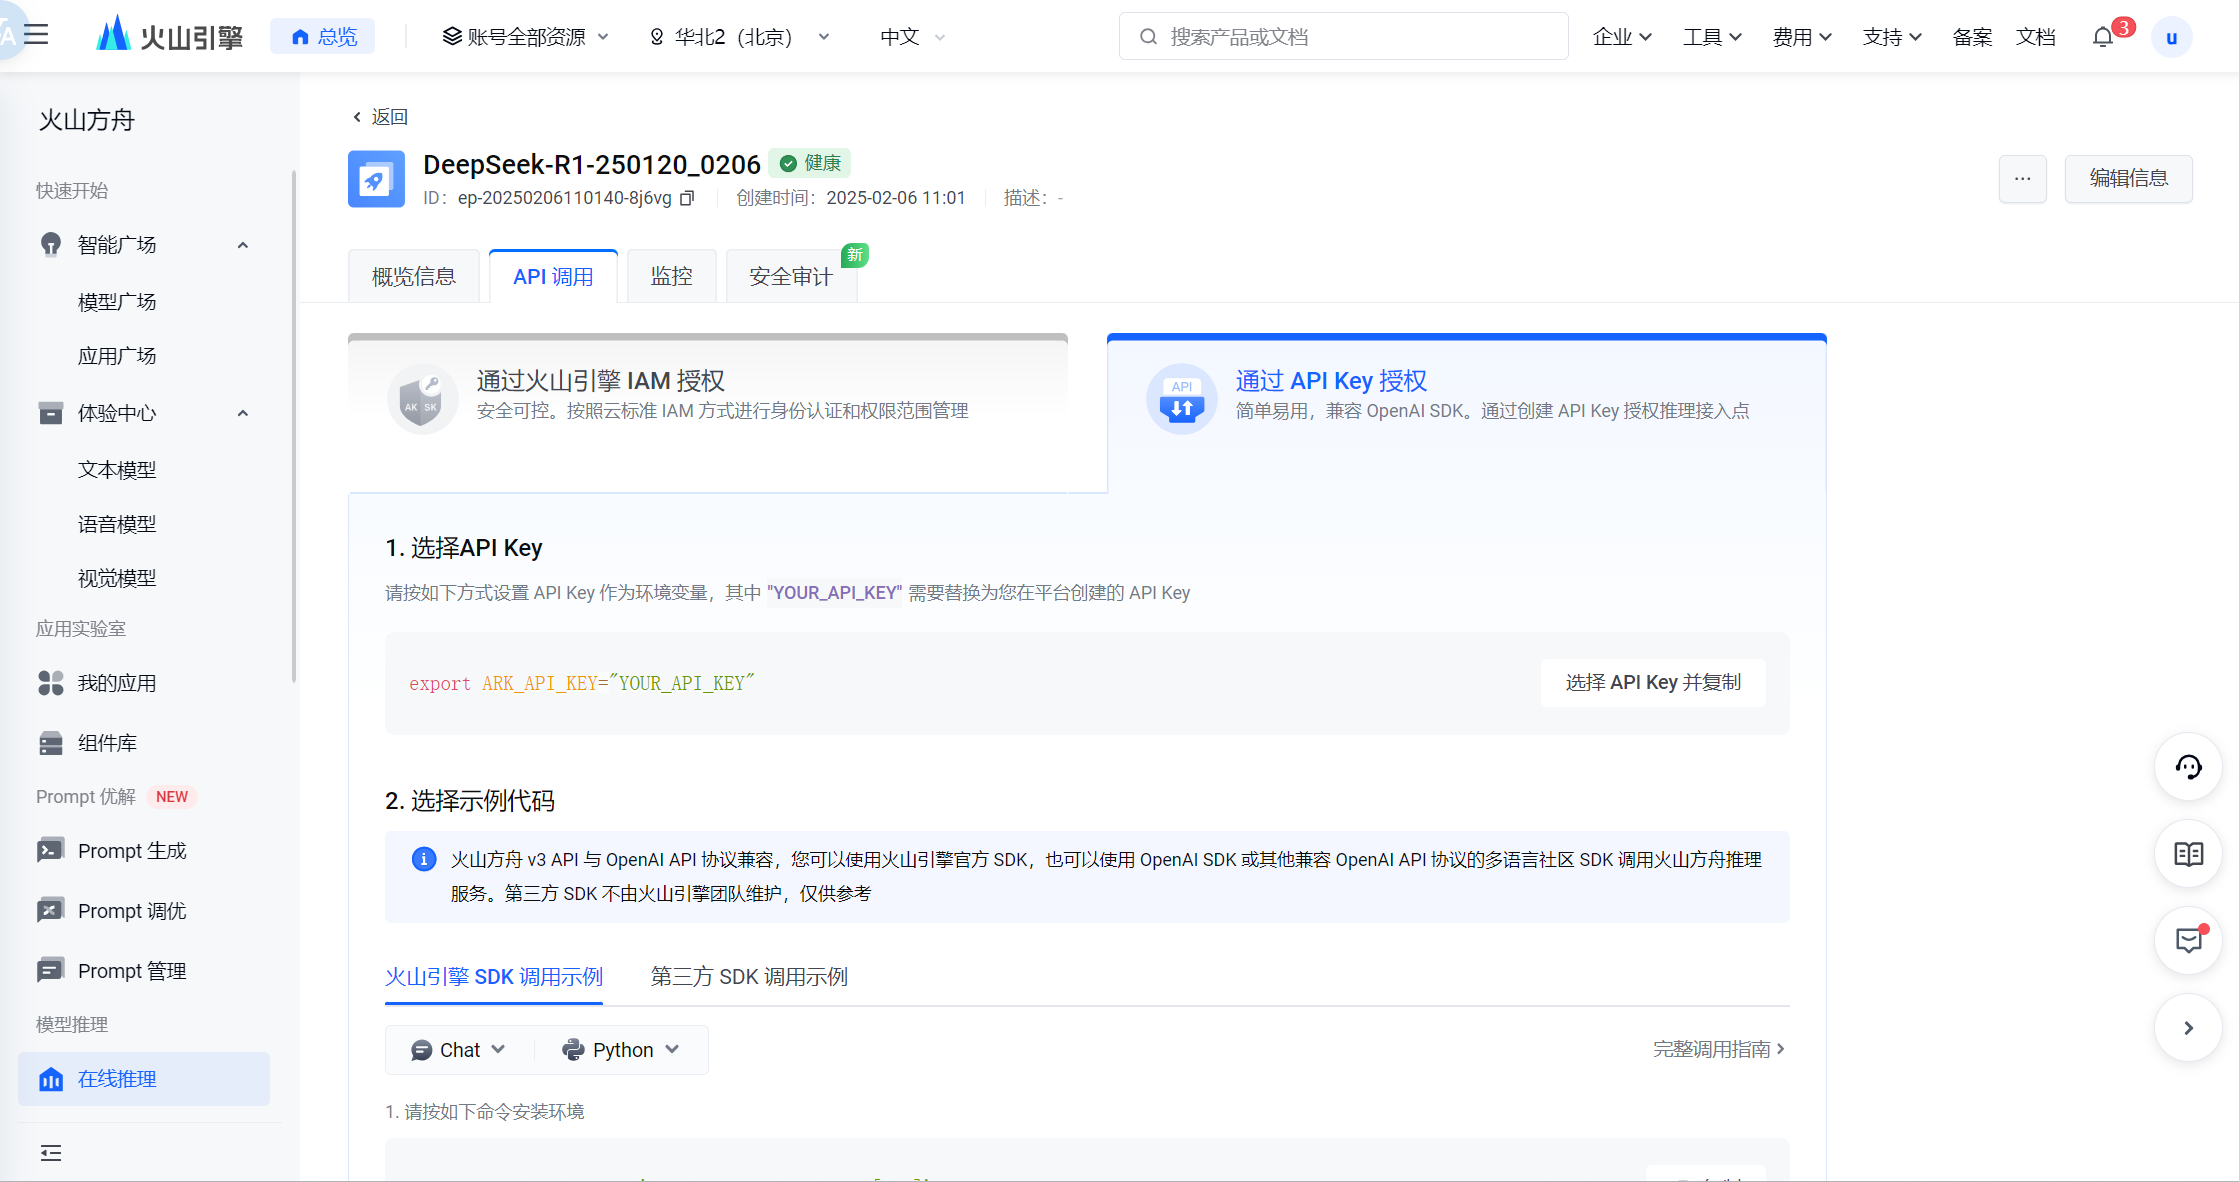
Task: Open the 费用 menu
Action: pos(1802,37)
